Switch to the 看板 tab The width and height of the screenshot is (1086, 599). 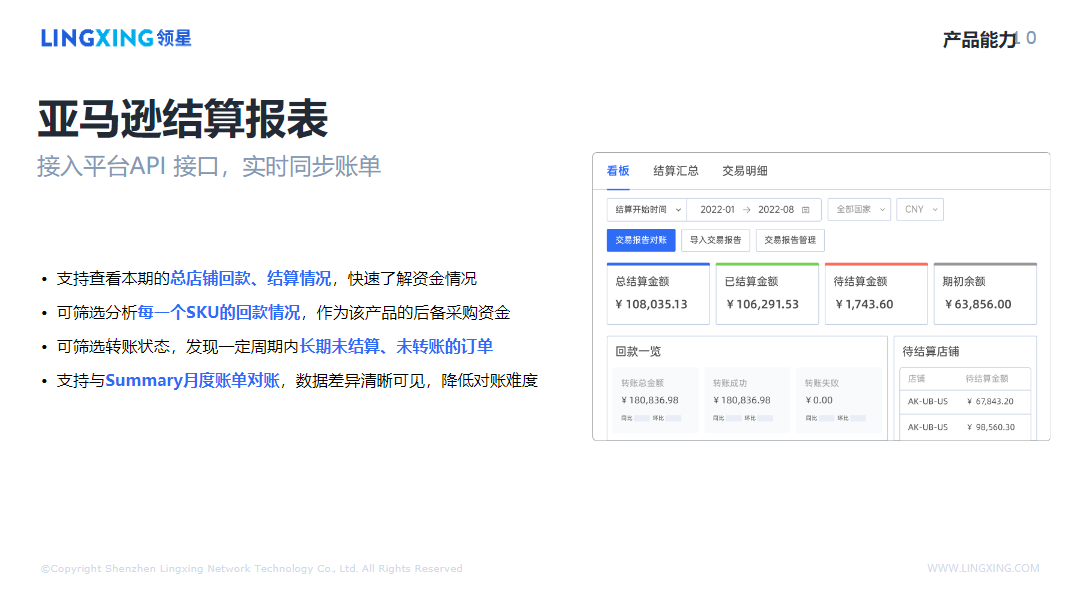(618, 171)
